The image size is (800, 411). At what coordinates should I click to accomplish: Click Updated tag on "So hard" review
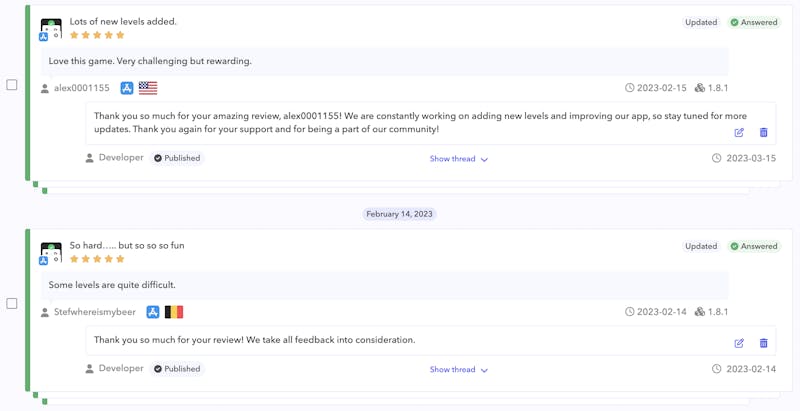(x=701, y=246)
